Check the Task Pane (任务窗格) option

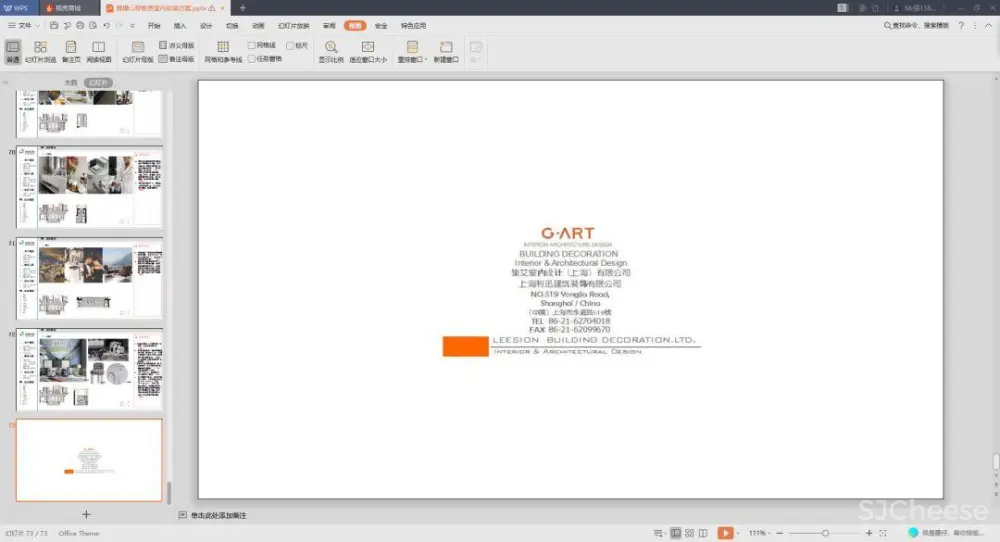[252, 59]
